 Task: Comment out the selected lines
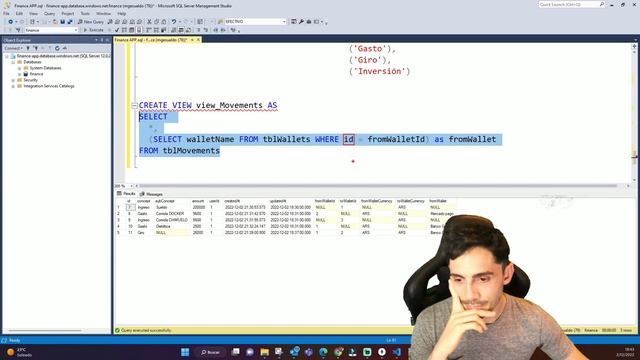pos(198,30)
